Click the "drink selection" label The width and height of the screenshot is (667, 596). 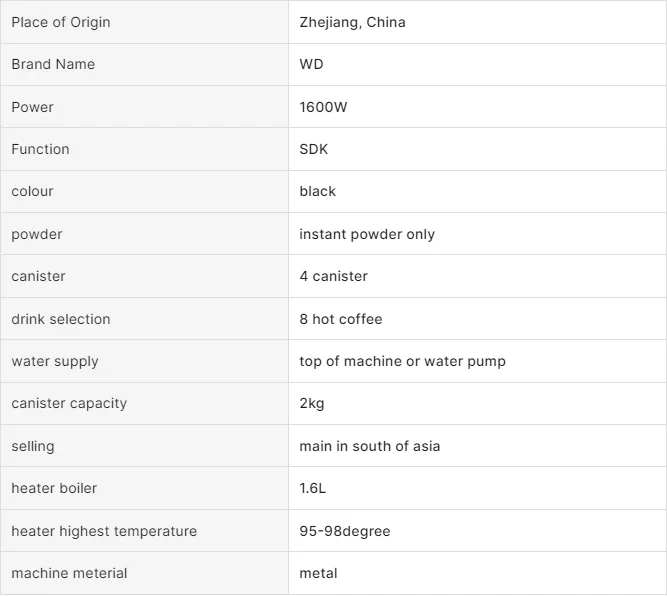pyautogui.click(x=60, y=319)
